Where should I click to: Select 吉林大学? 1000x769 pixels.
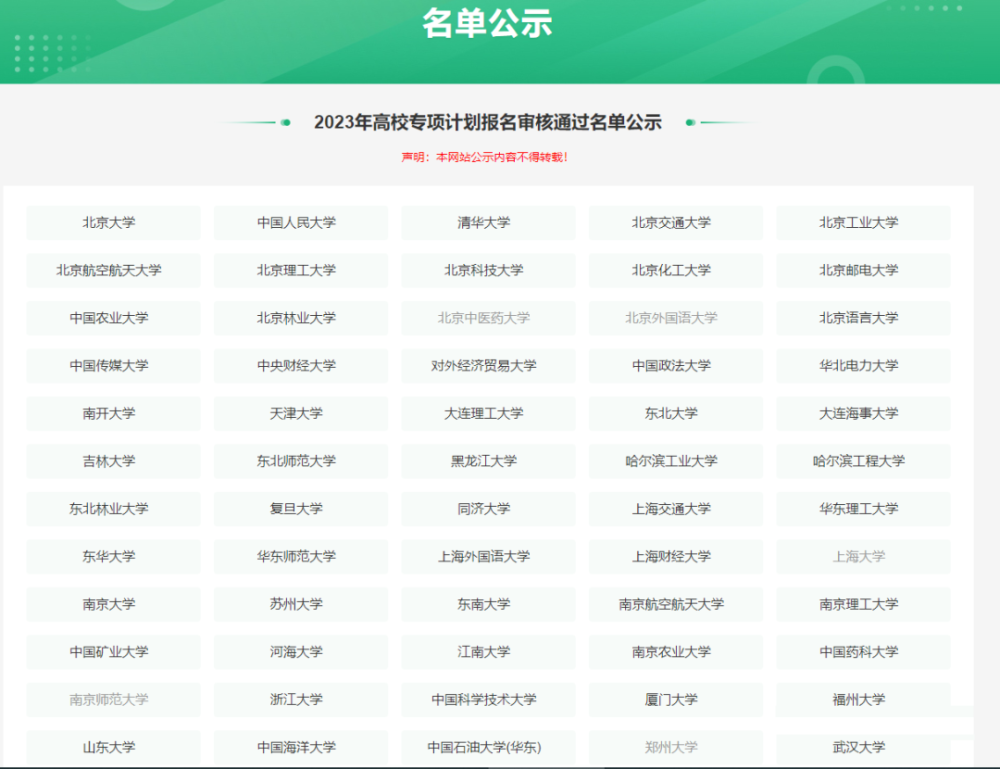tap(114, 461)
